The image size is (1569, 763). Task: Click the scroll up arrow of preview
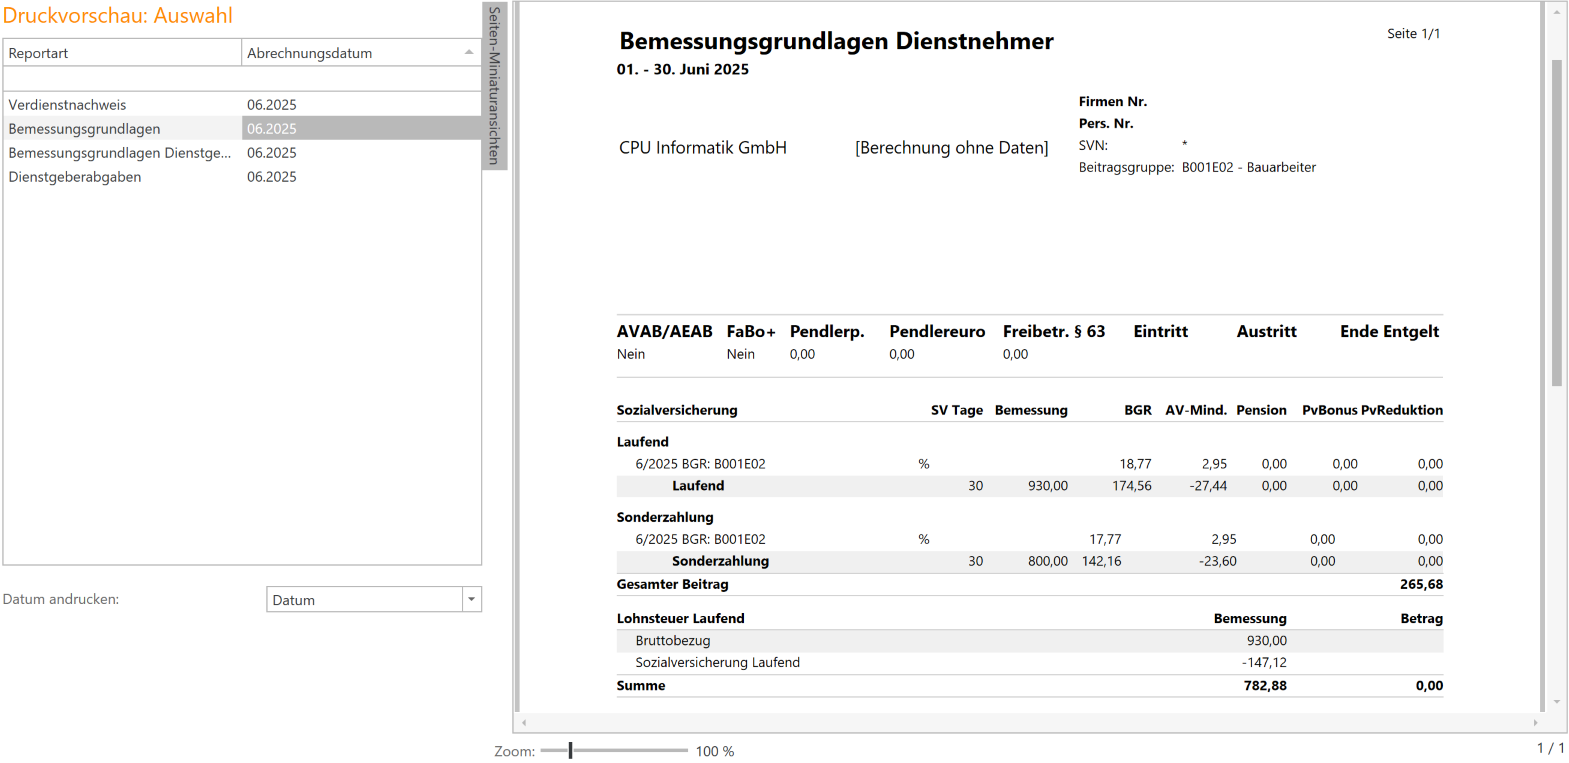tap(1556, 12)
